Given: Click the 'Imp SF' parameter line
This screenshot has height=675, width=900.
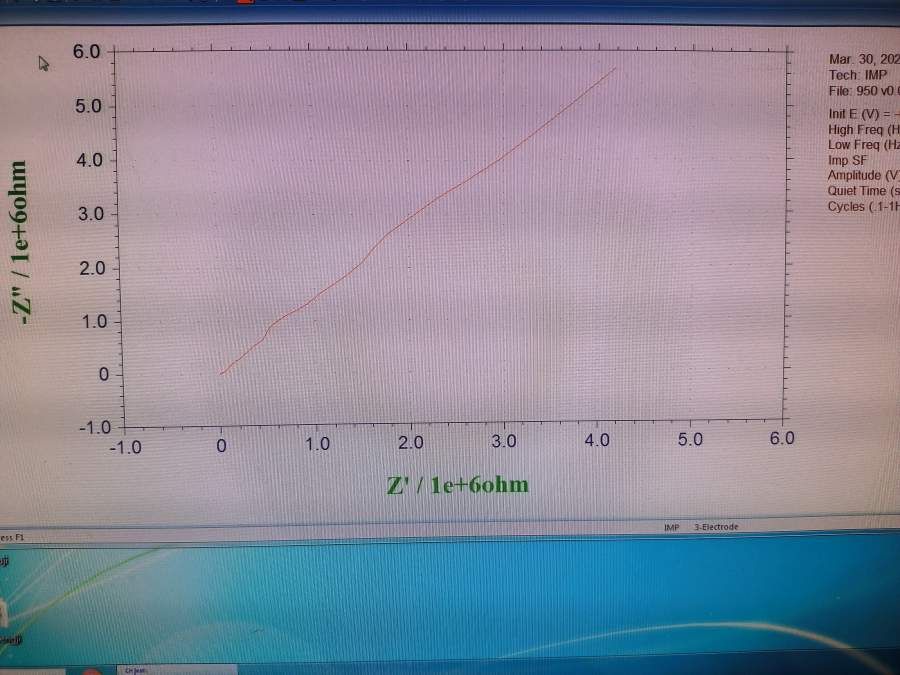Looking at the screenshot, I should point(847,160).
